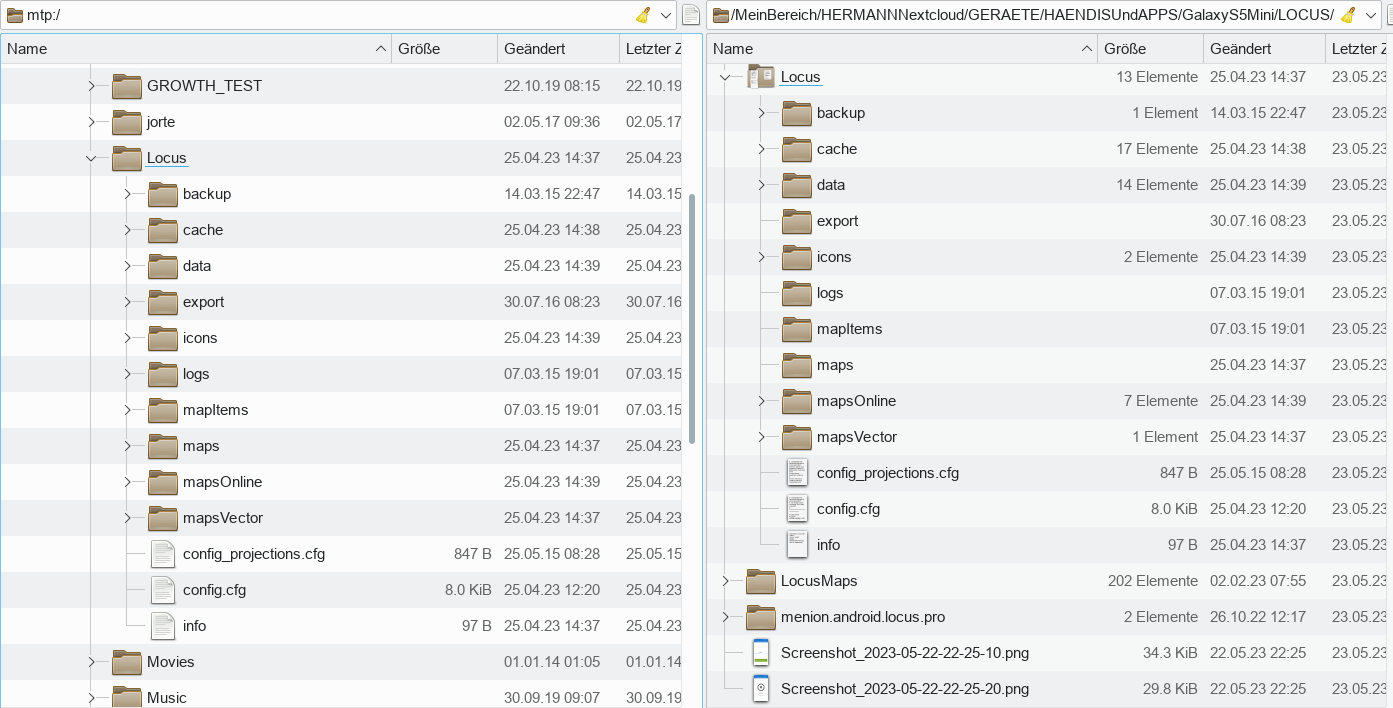
Task: Select Screenshot_2023-05-22-22-25-10.png thumbnail icon
Action: click(761, 653)
